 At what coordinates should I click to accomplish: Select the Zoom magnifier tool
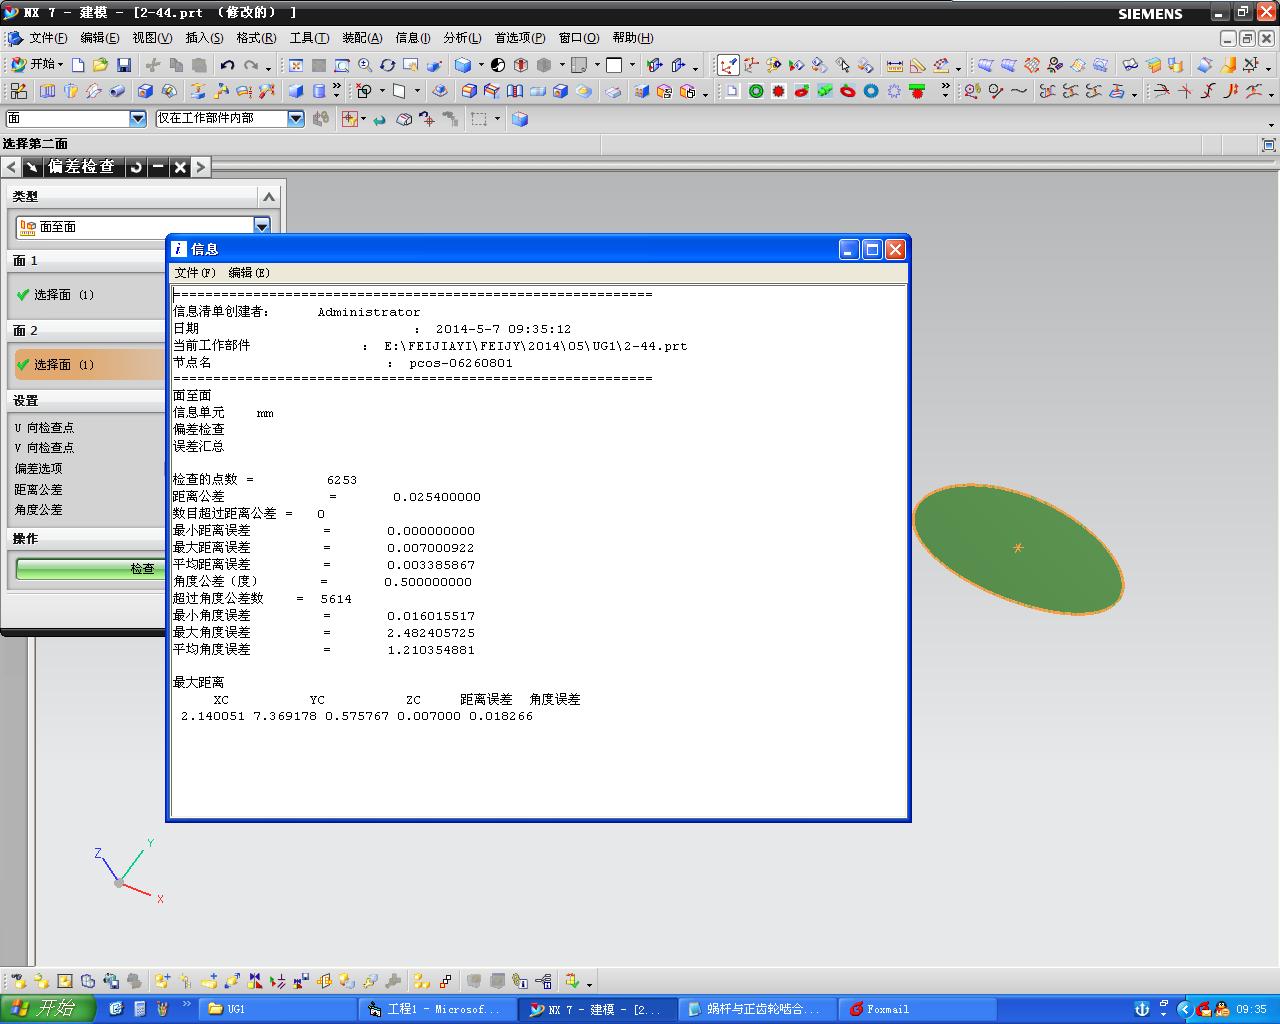[365, 65]
